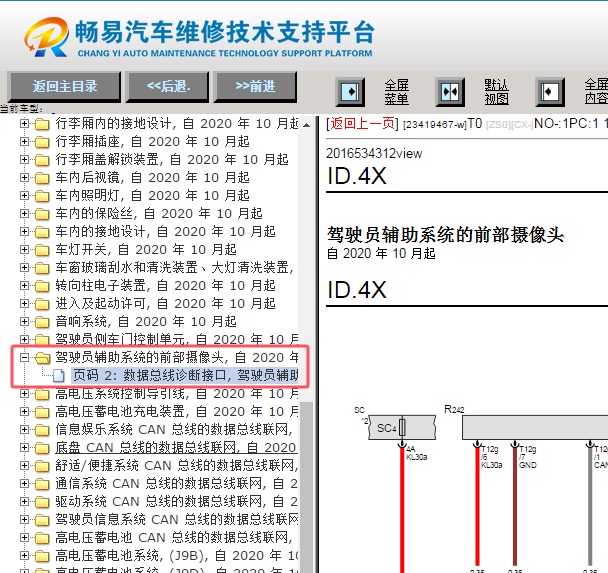Click the tree scrollbar up arrow
This screenshot has height=573, width=608.
pos(306,125)
